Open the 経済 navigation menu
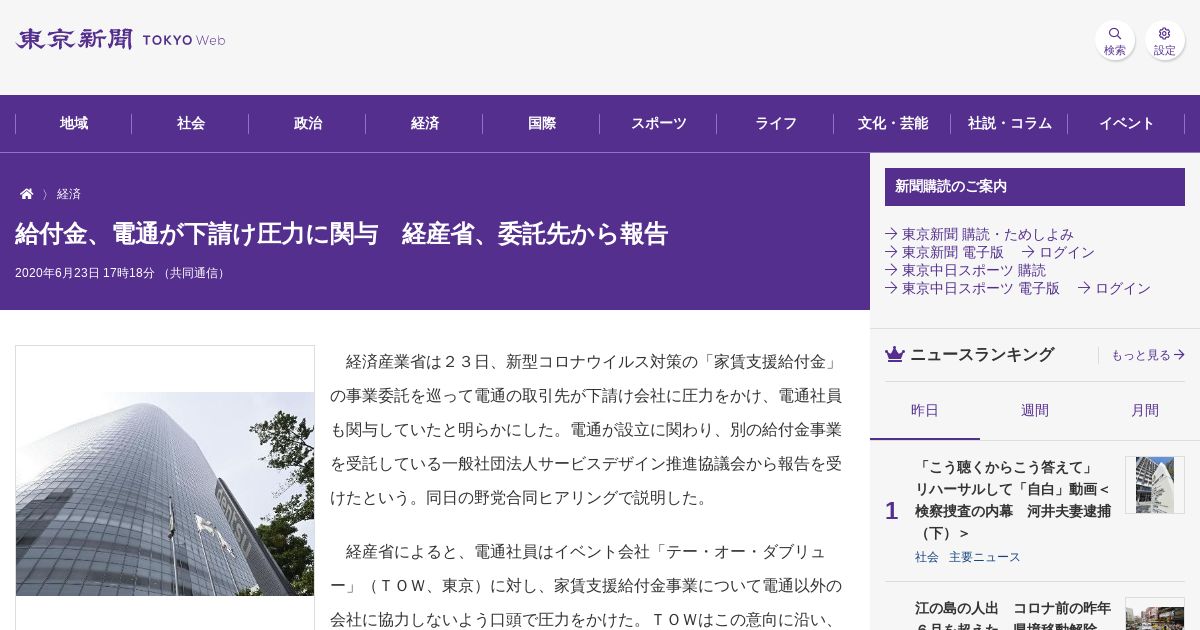 [425, 124]
